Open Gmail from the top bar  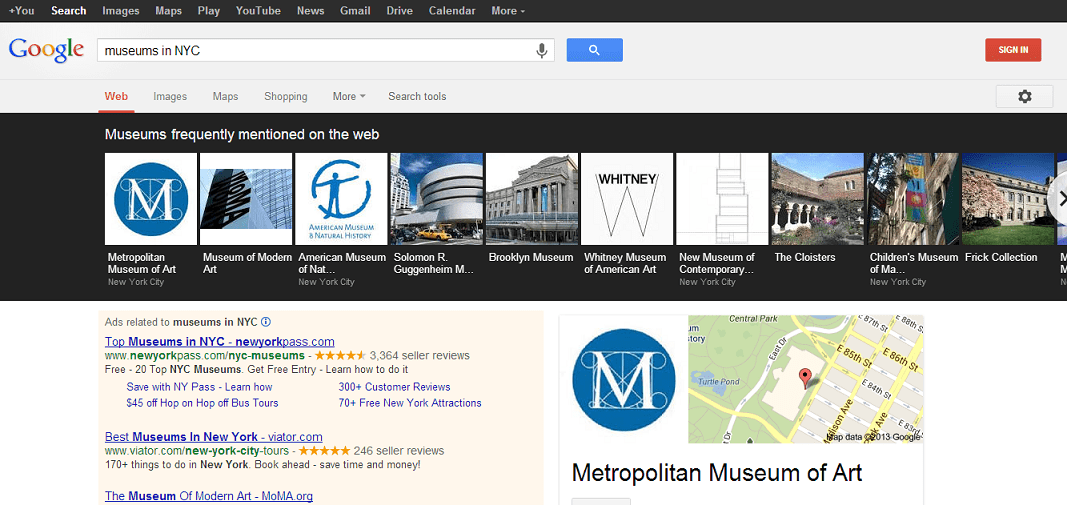coord(355,11)
